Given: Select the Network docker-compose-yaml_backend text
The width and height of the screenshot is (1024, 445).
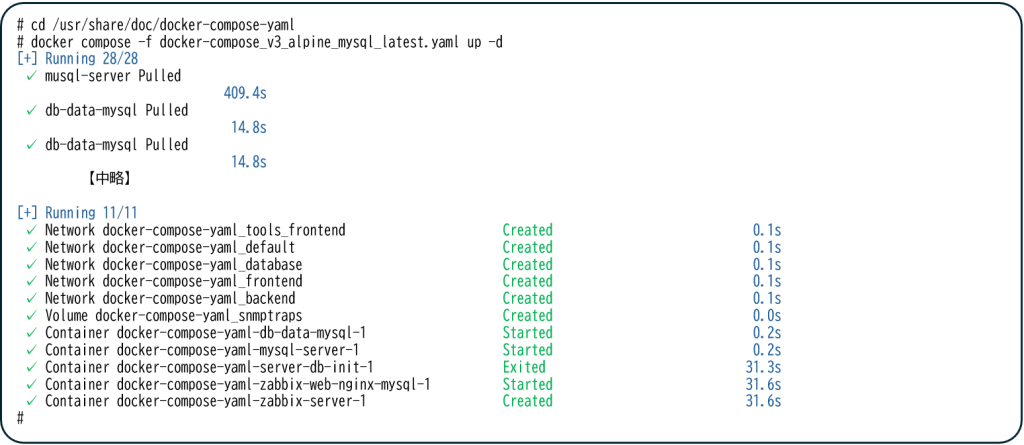Looking at the screenshot, I should (x=170, y=298).
